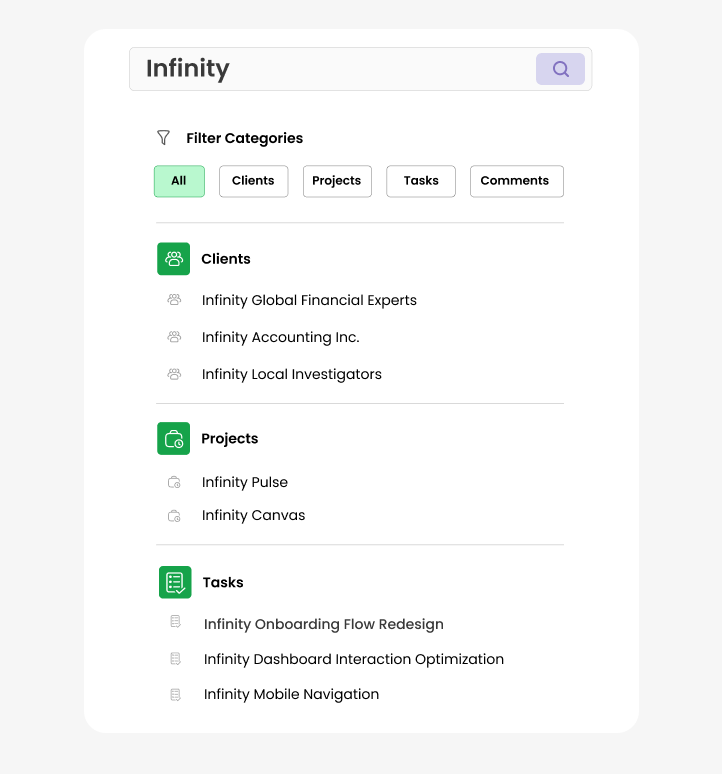The width and height of the screenshot is (722, 774).
Task: Switch filter to Comments
Action: [x=515, y=181]
